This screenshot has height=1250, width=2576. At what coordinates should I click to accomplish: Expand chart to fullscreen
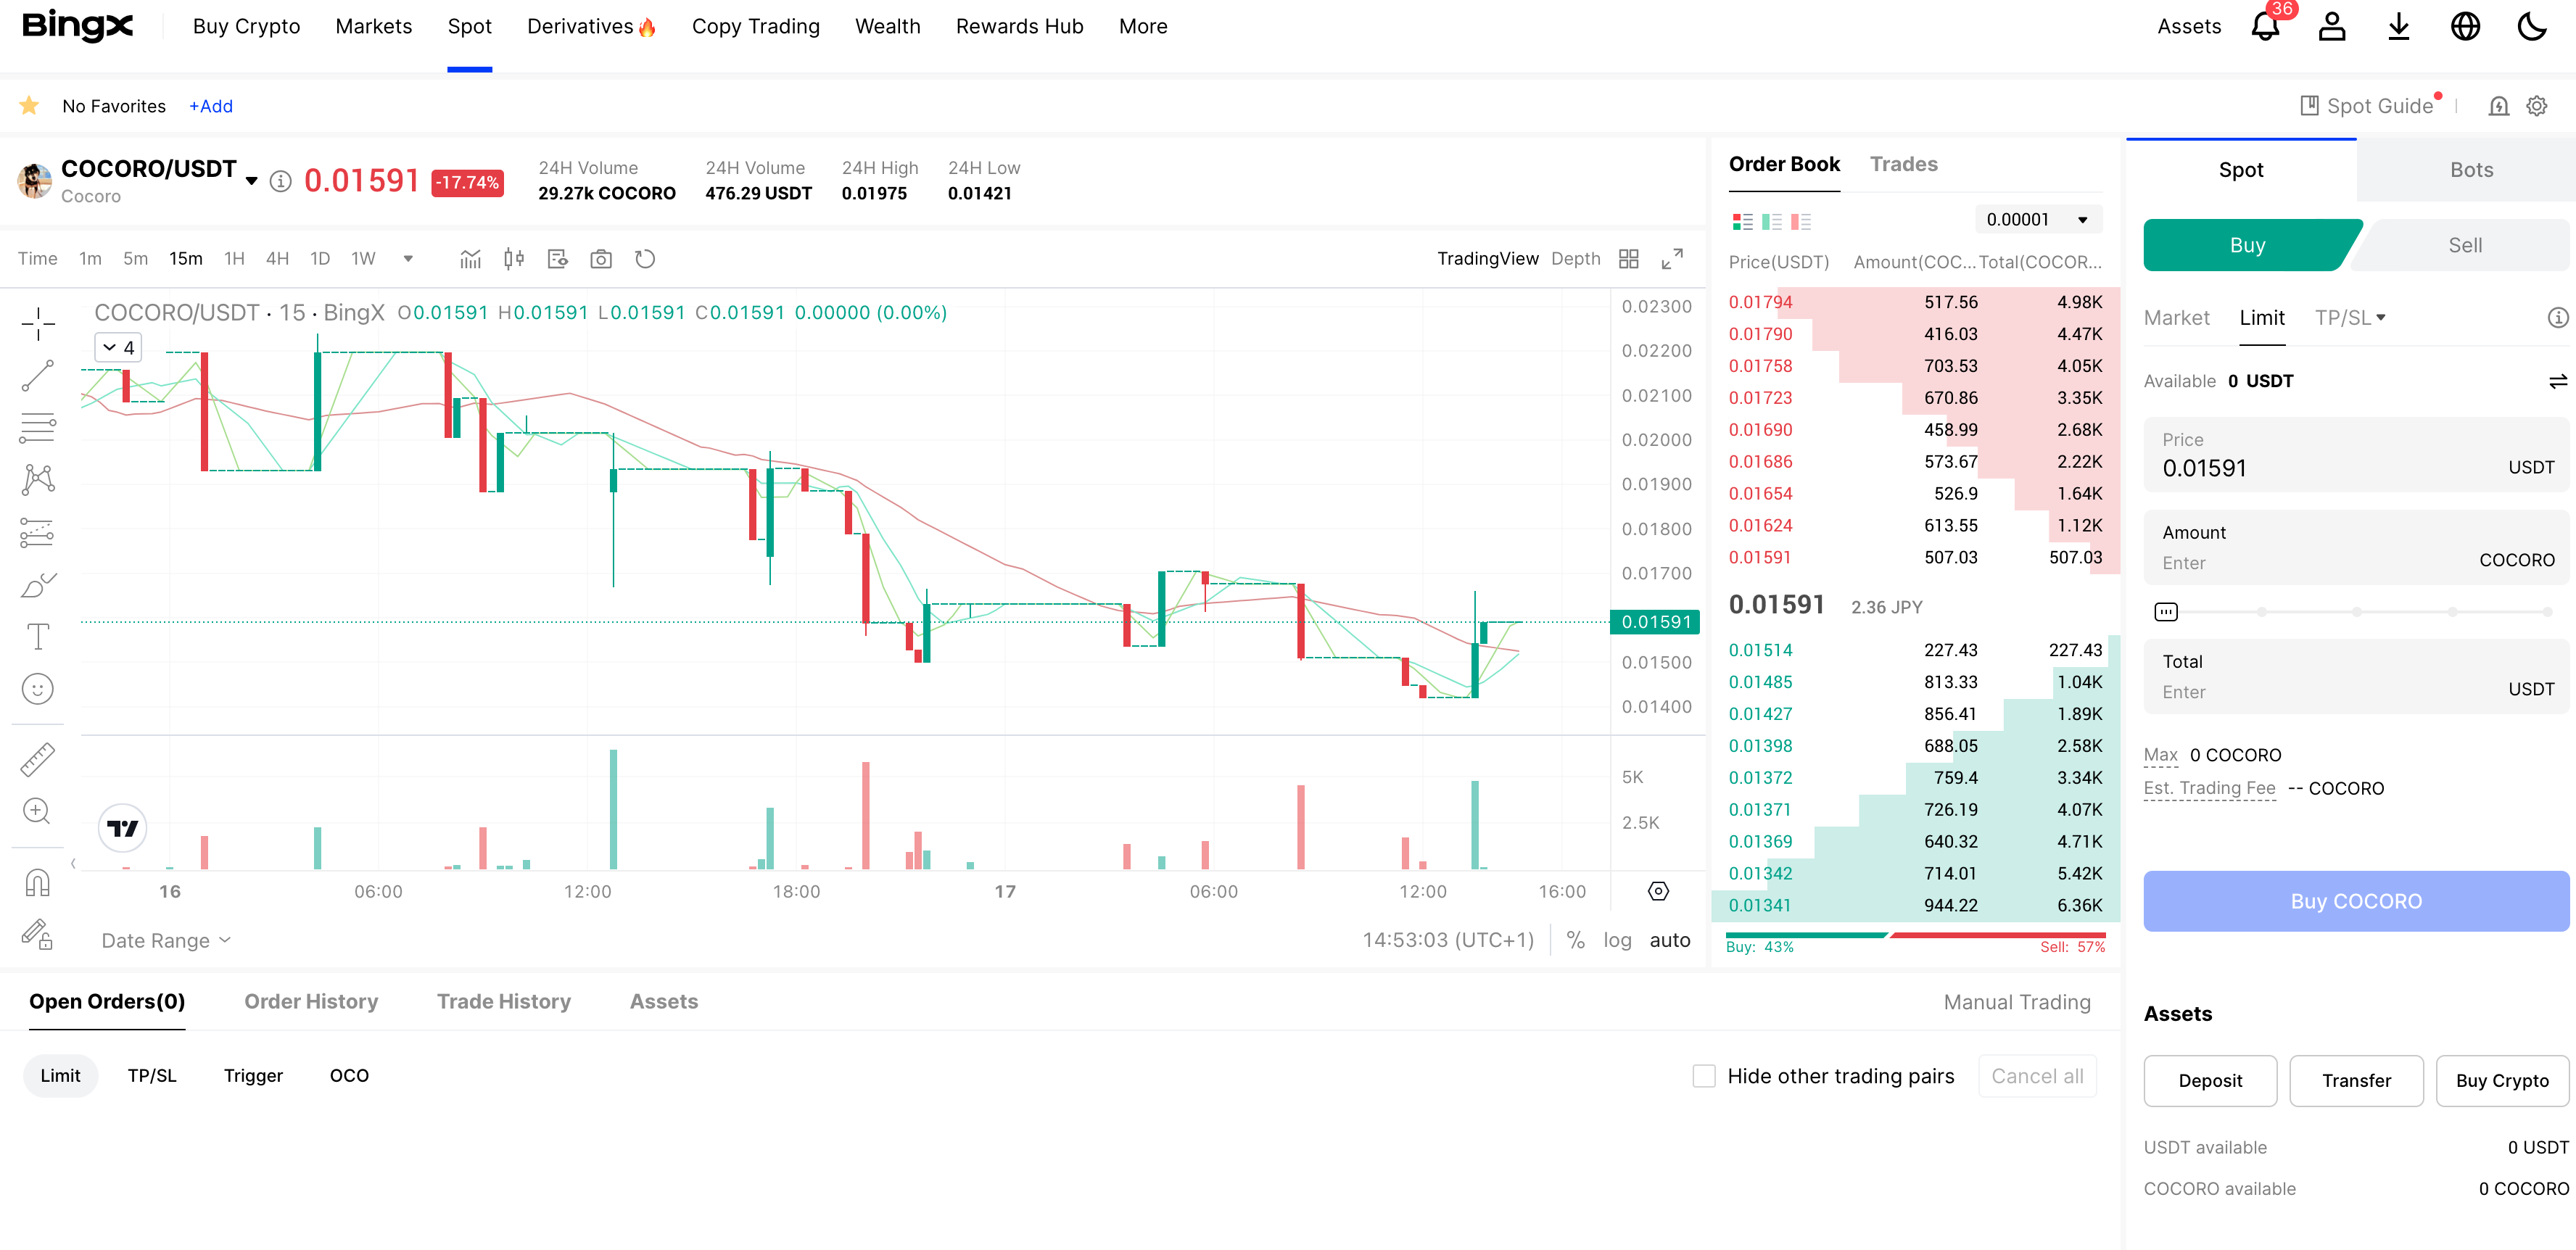tap(1672, 259)
